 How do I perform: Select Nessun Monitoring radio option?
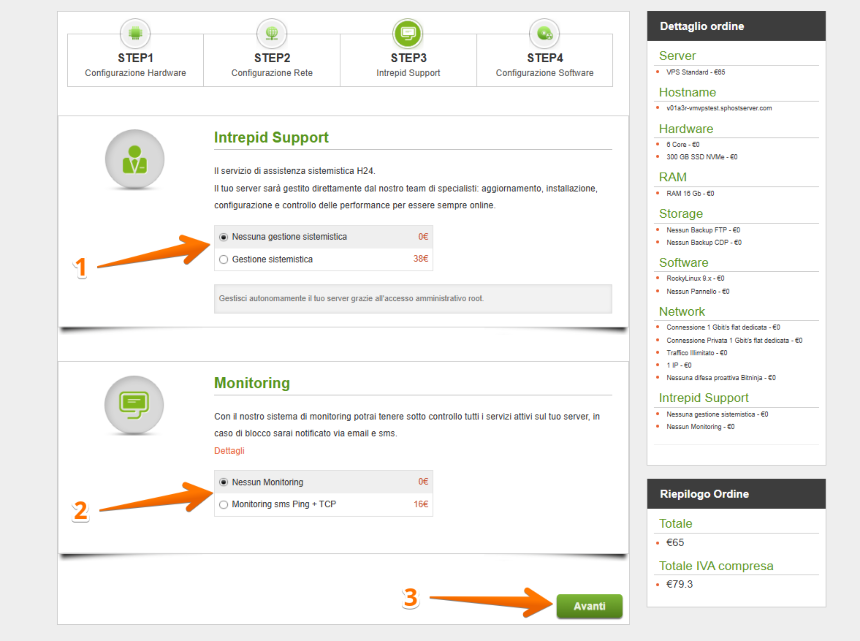coord(224,482)
